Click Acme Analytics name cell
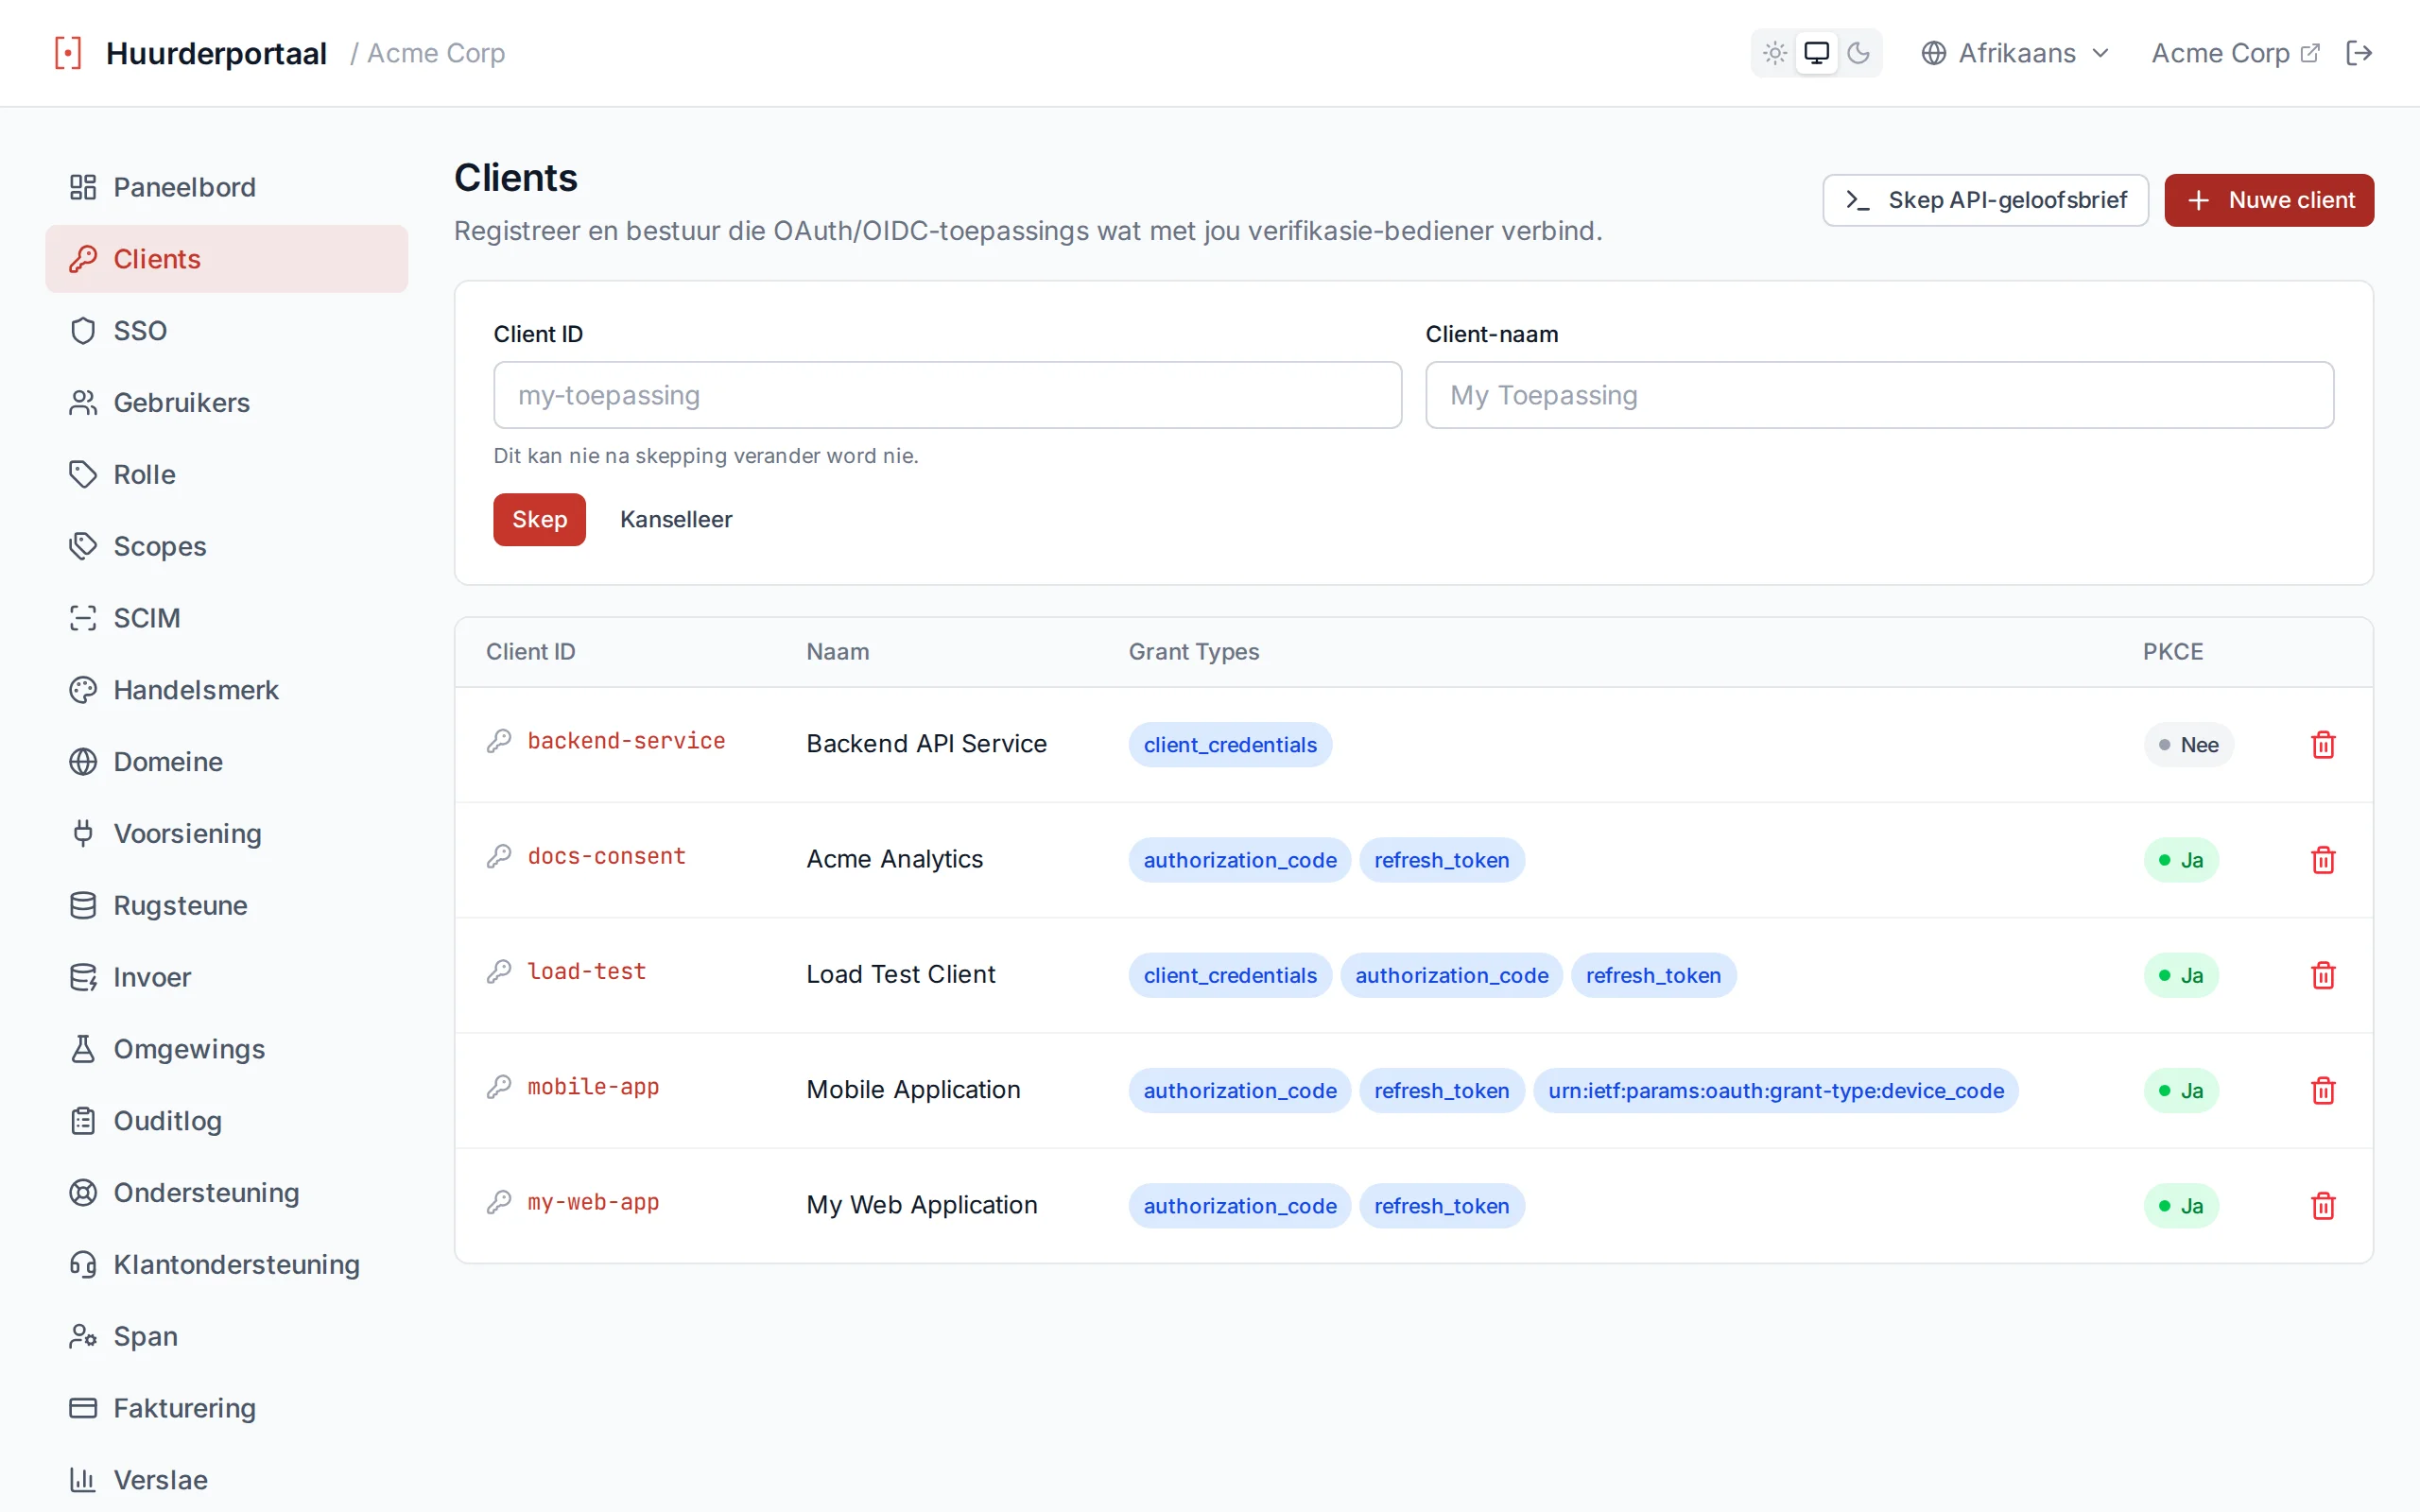Viewport: 2420px width, 1512px height. point(894,859)
